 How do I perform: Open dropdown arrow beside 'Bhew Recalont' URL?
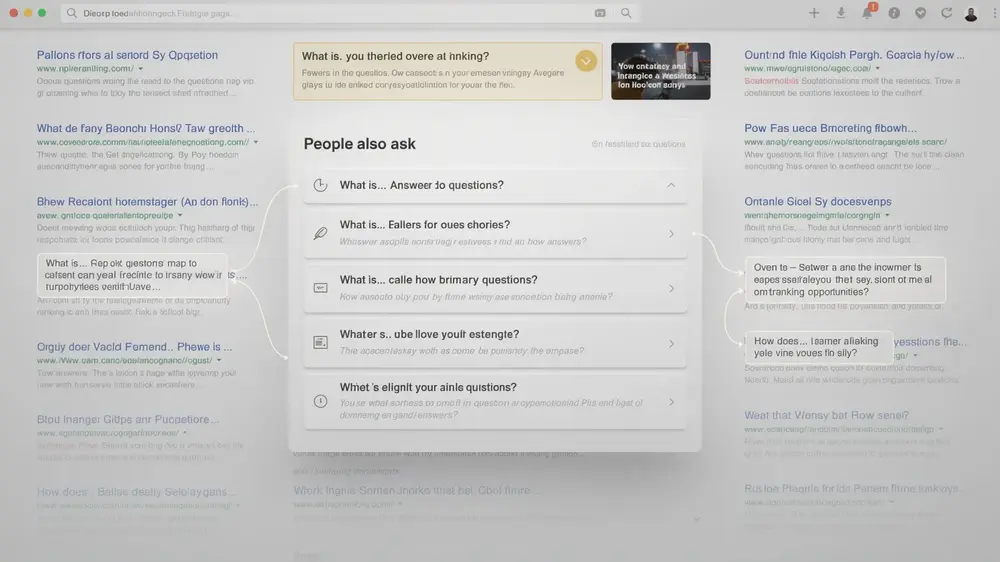pyautogui.click(x=180, y=216)
